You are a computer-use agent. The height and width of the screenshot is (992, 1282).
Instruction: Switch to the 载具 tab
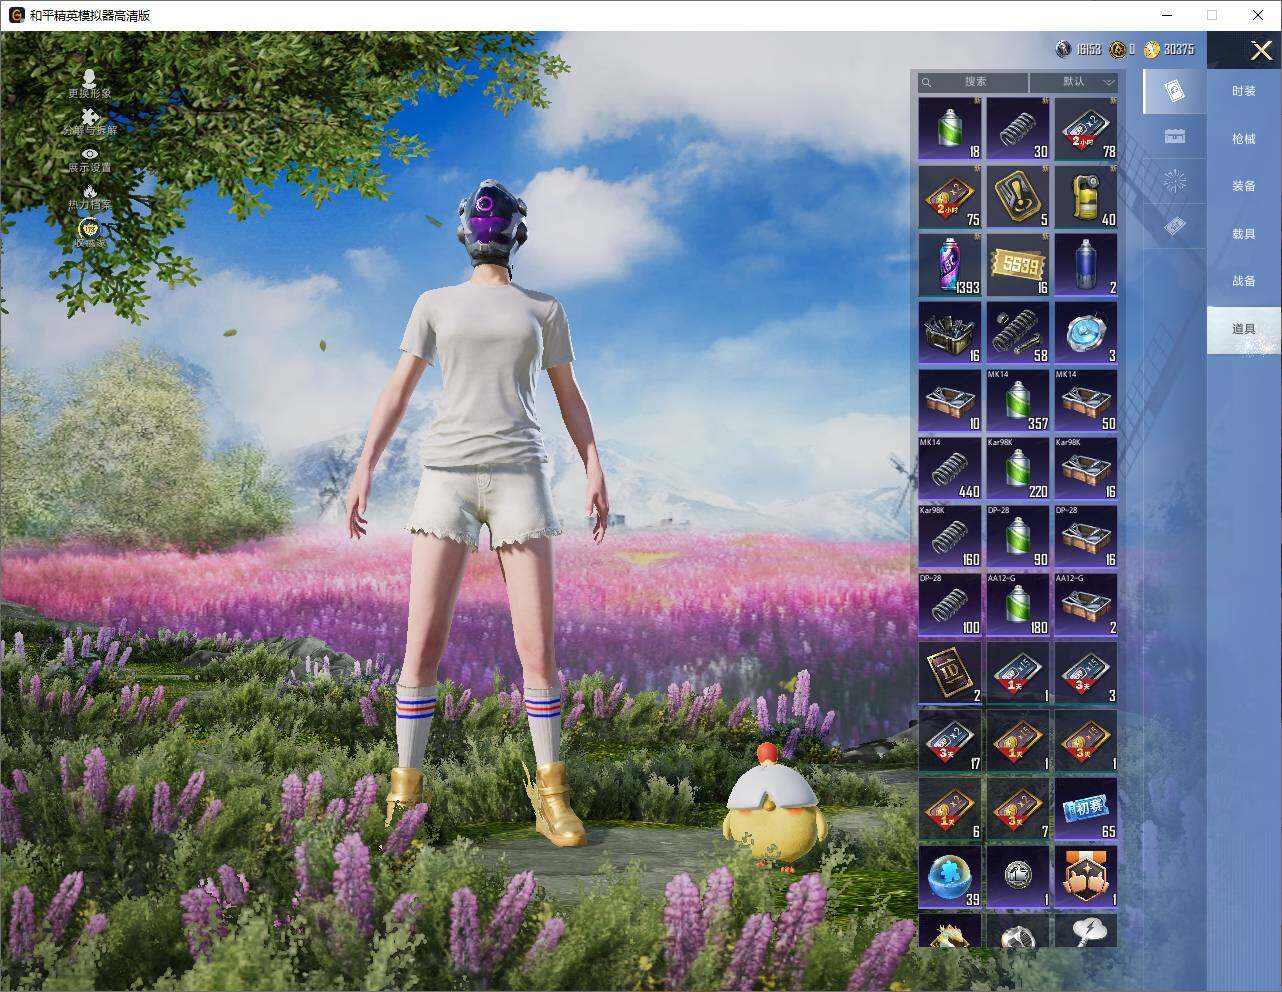pos(1243,234)
